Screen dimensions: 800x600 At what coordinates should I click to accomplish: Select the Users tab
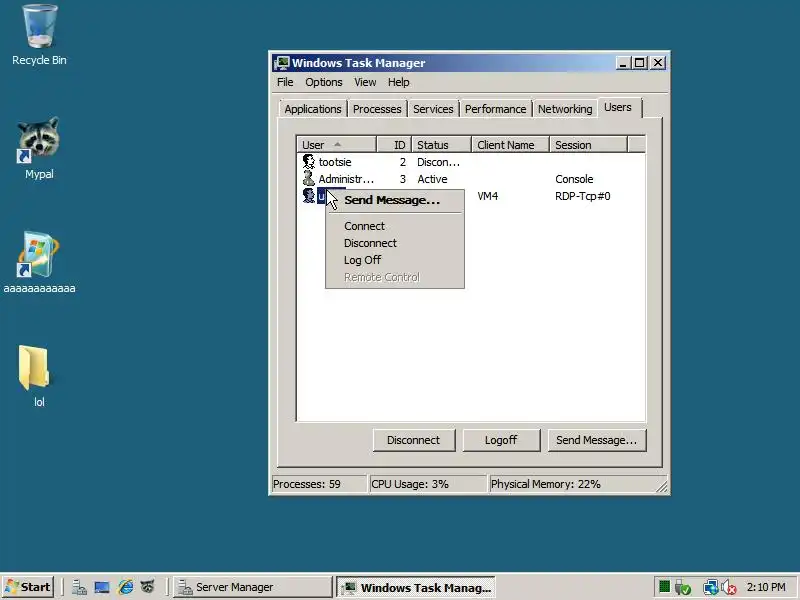(618, 108)
